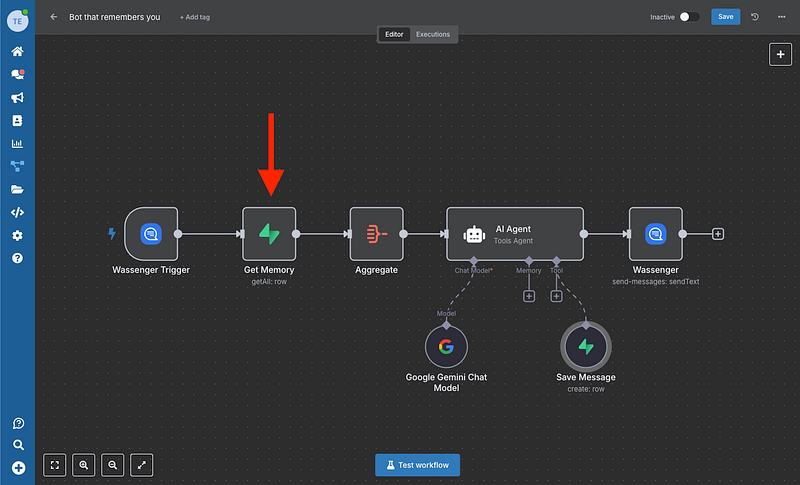Open the Google Gemini Chat Model node

click(446, 348)
